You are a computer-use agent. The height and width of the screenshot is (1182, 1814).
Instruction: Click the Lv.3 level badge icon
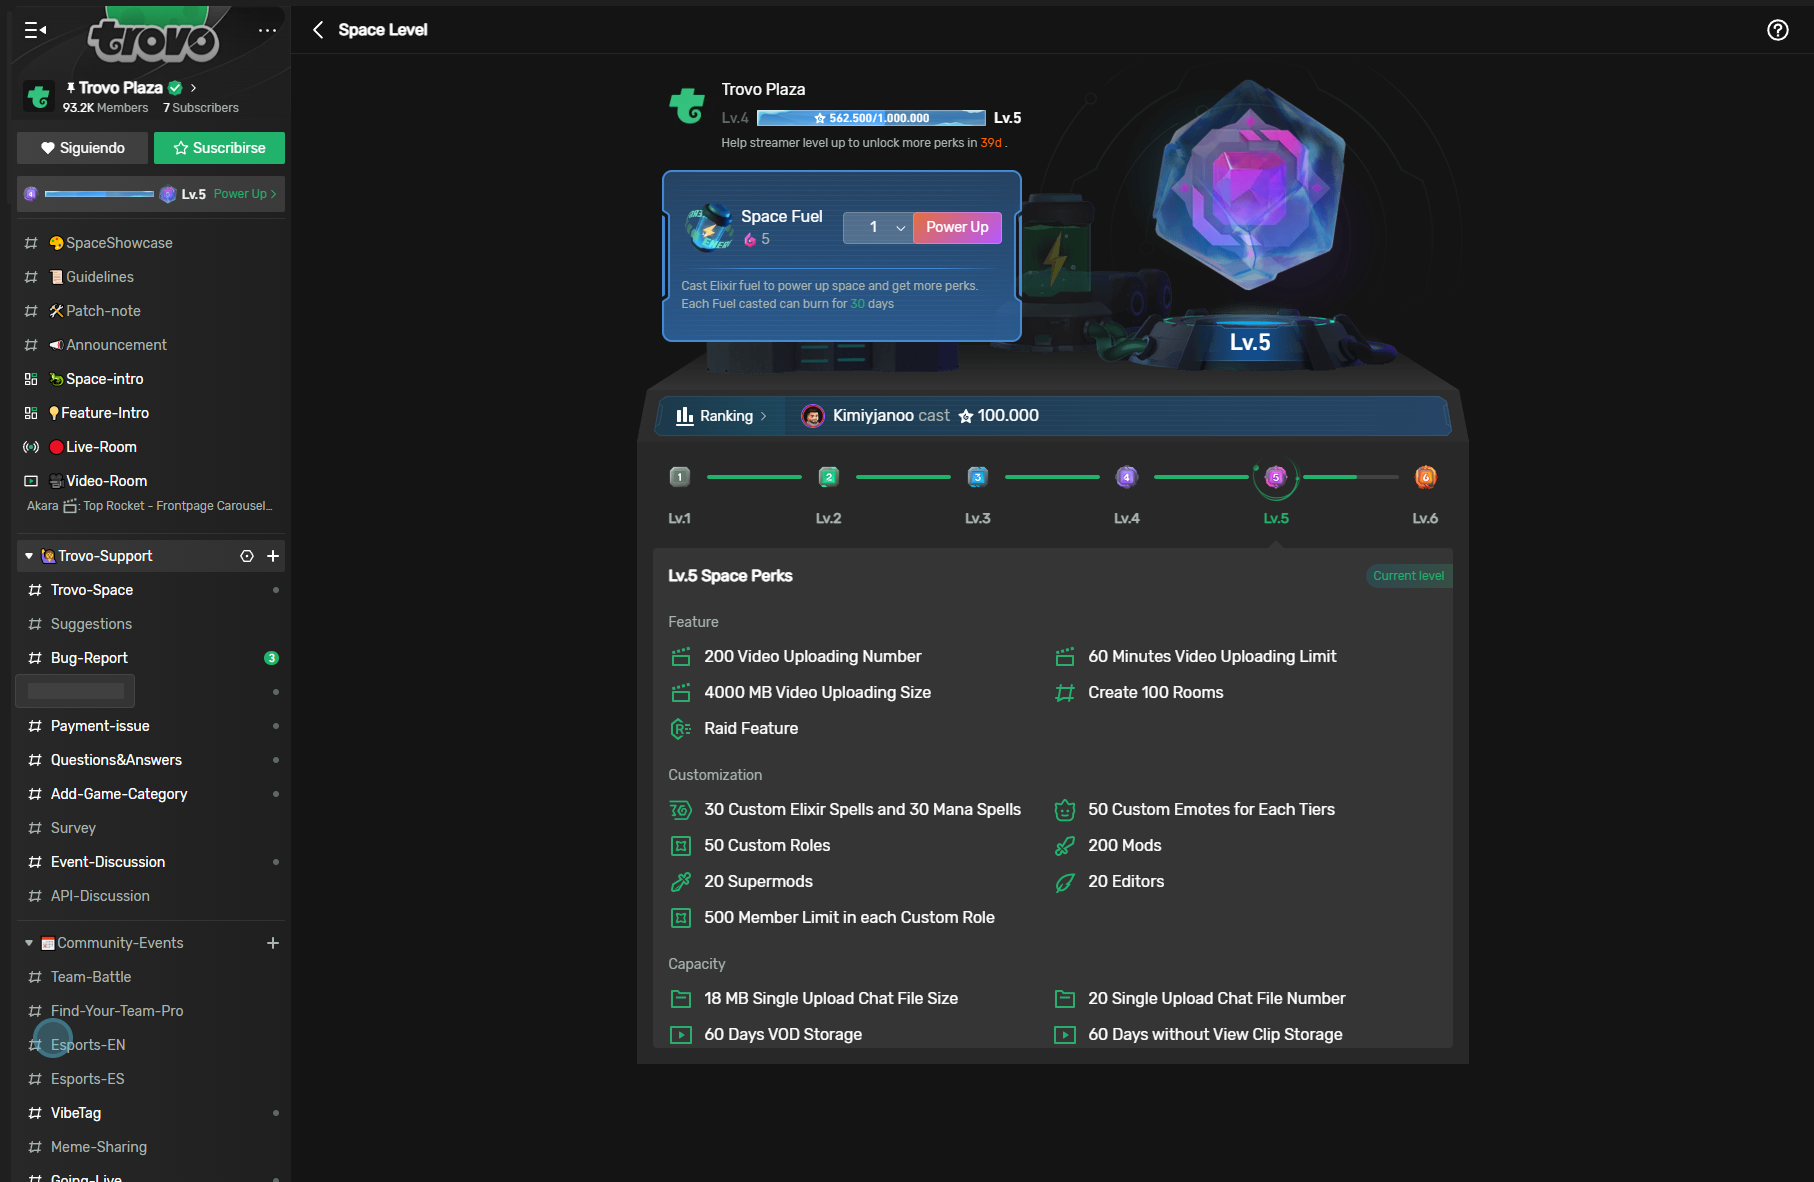click(977, 477)
